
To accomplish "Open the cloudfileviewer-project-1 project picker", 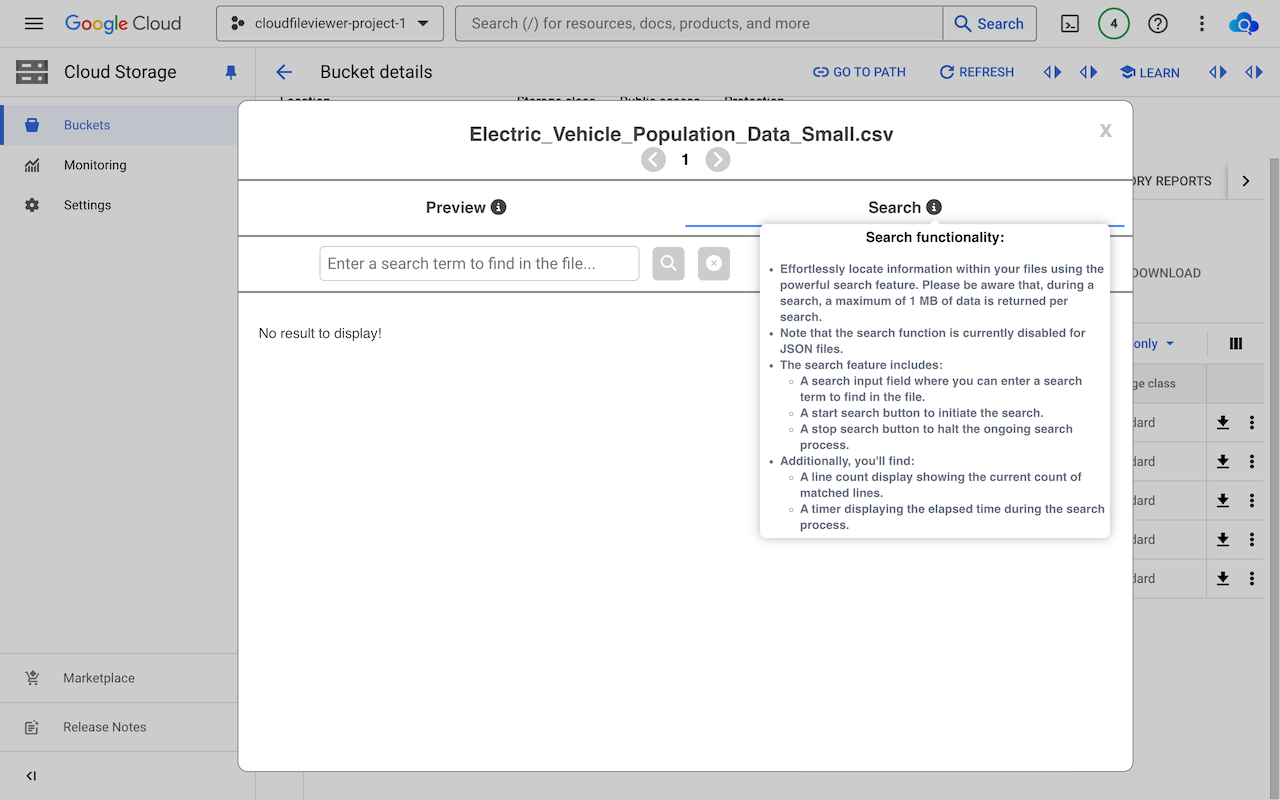I will click(330, 23).
